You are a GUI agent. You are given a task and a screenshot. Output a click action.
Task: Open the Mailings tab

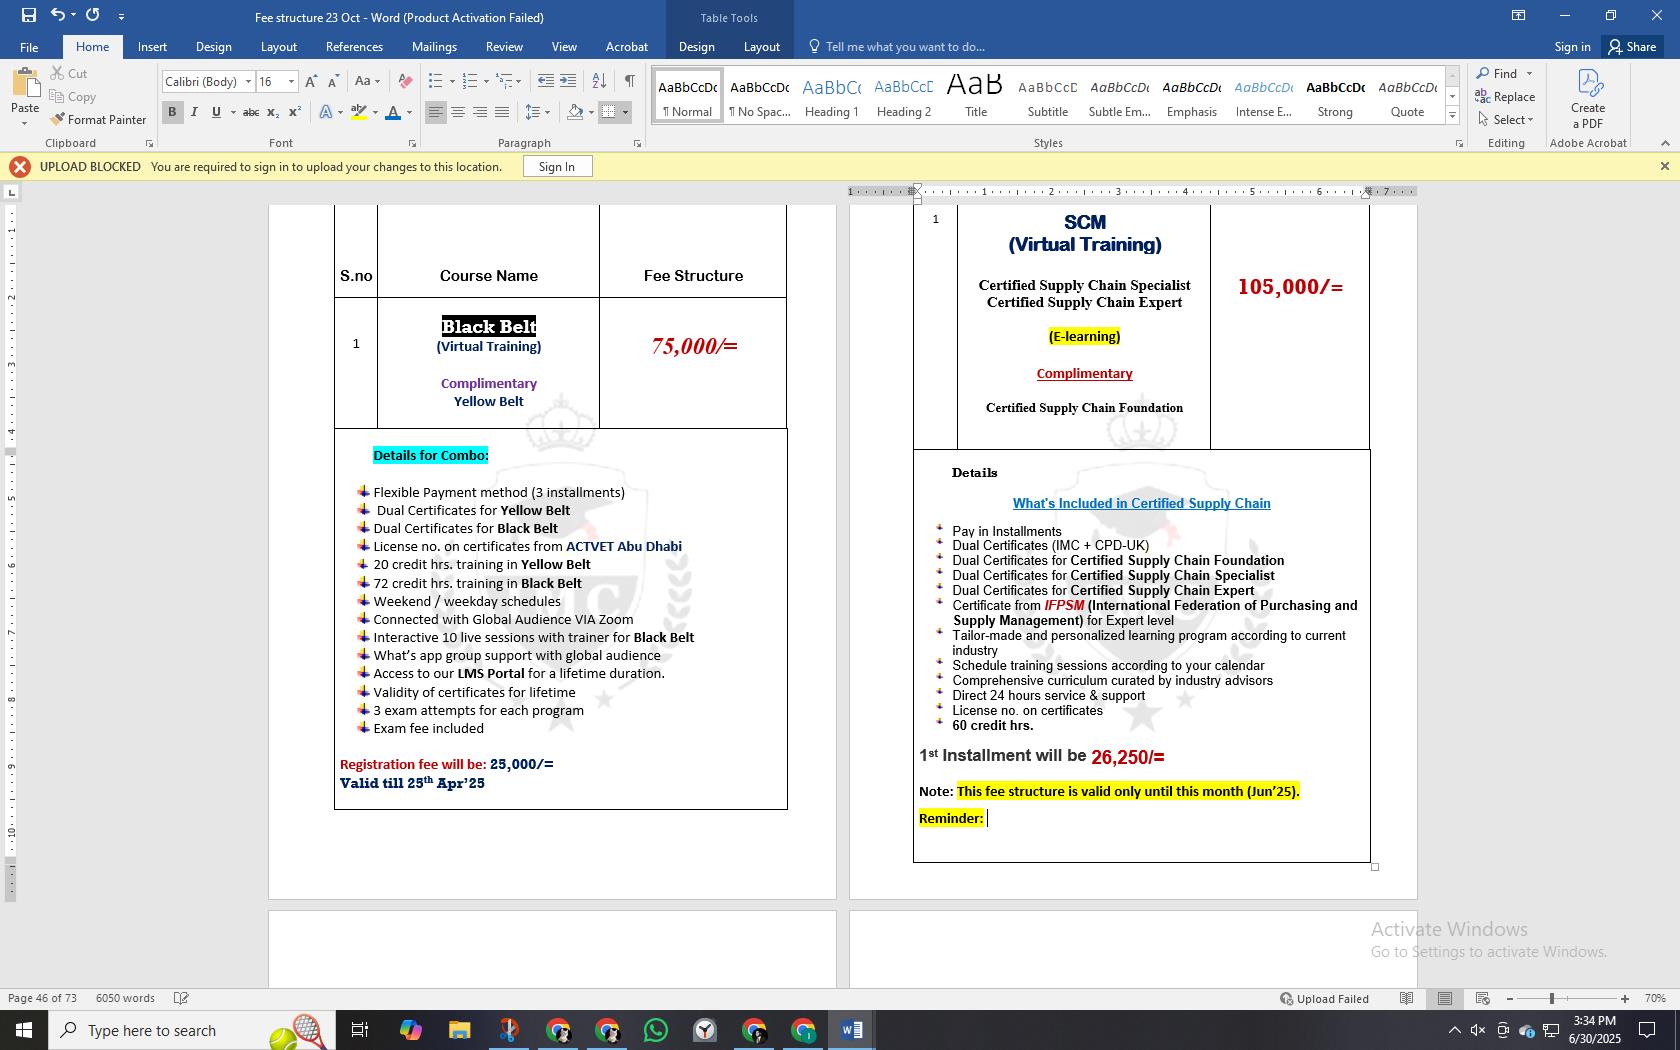434,47
